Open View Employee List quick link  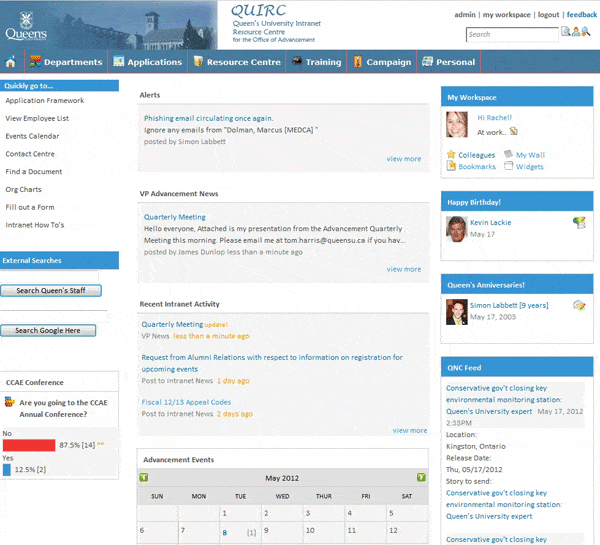37,118
